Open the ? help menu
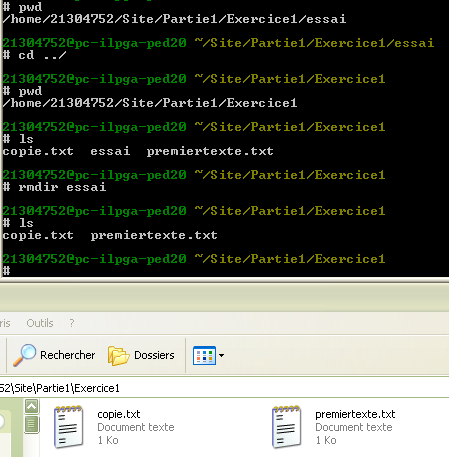The width and height of the screenshot is (449, 457). (x=72, y=323)
